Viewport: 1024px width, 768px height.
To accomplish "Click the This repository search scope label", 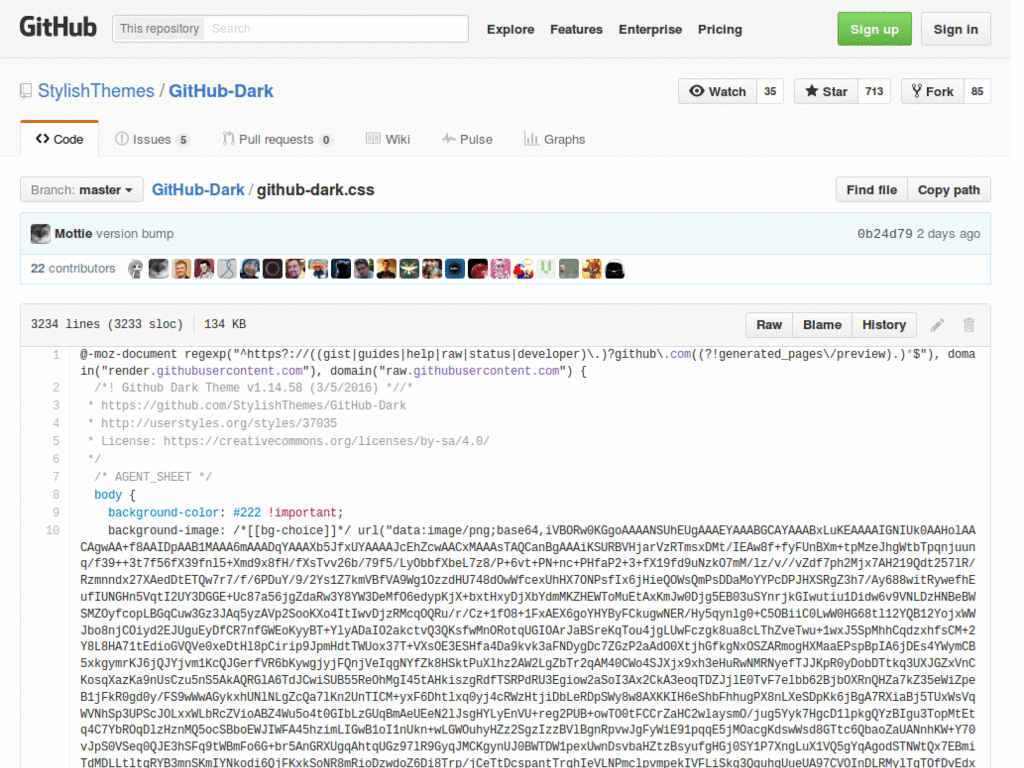I will point(159,29).
